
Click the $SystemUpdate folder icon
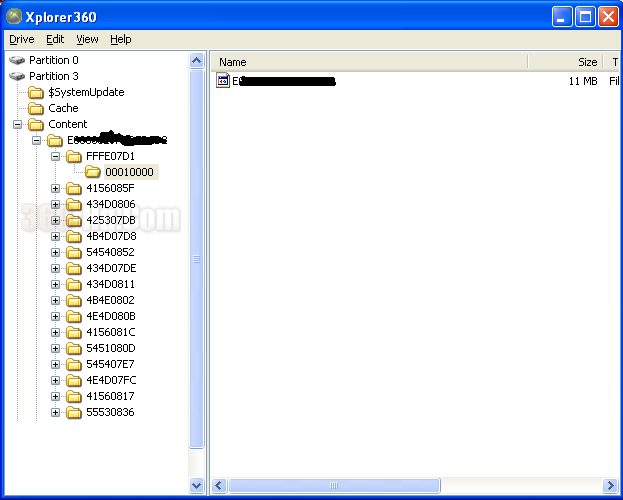click(x=36, y=93)
